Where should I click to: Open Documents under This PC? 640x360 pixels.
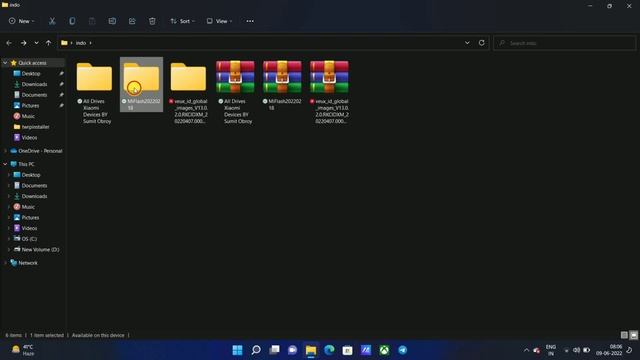click(x=34, y=185)
